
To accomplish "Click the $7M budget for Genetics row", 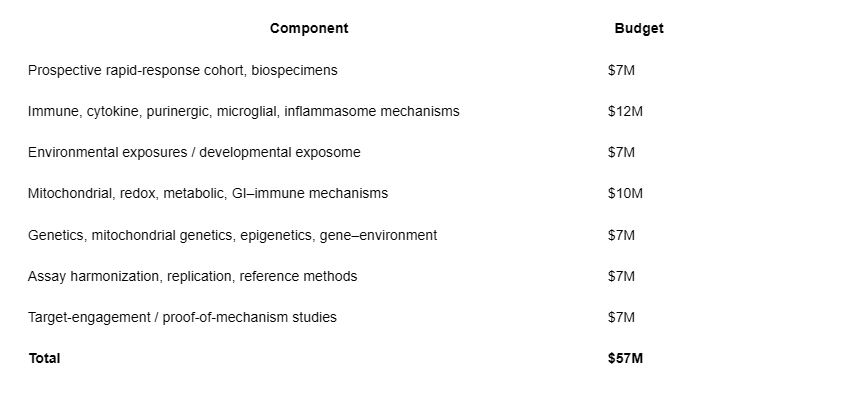I will click(x=621, y=236).
